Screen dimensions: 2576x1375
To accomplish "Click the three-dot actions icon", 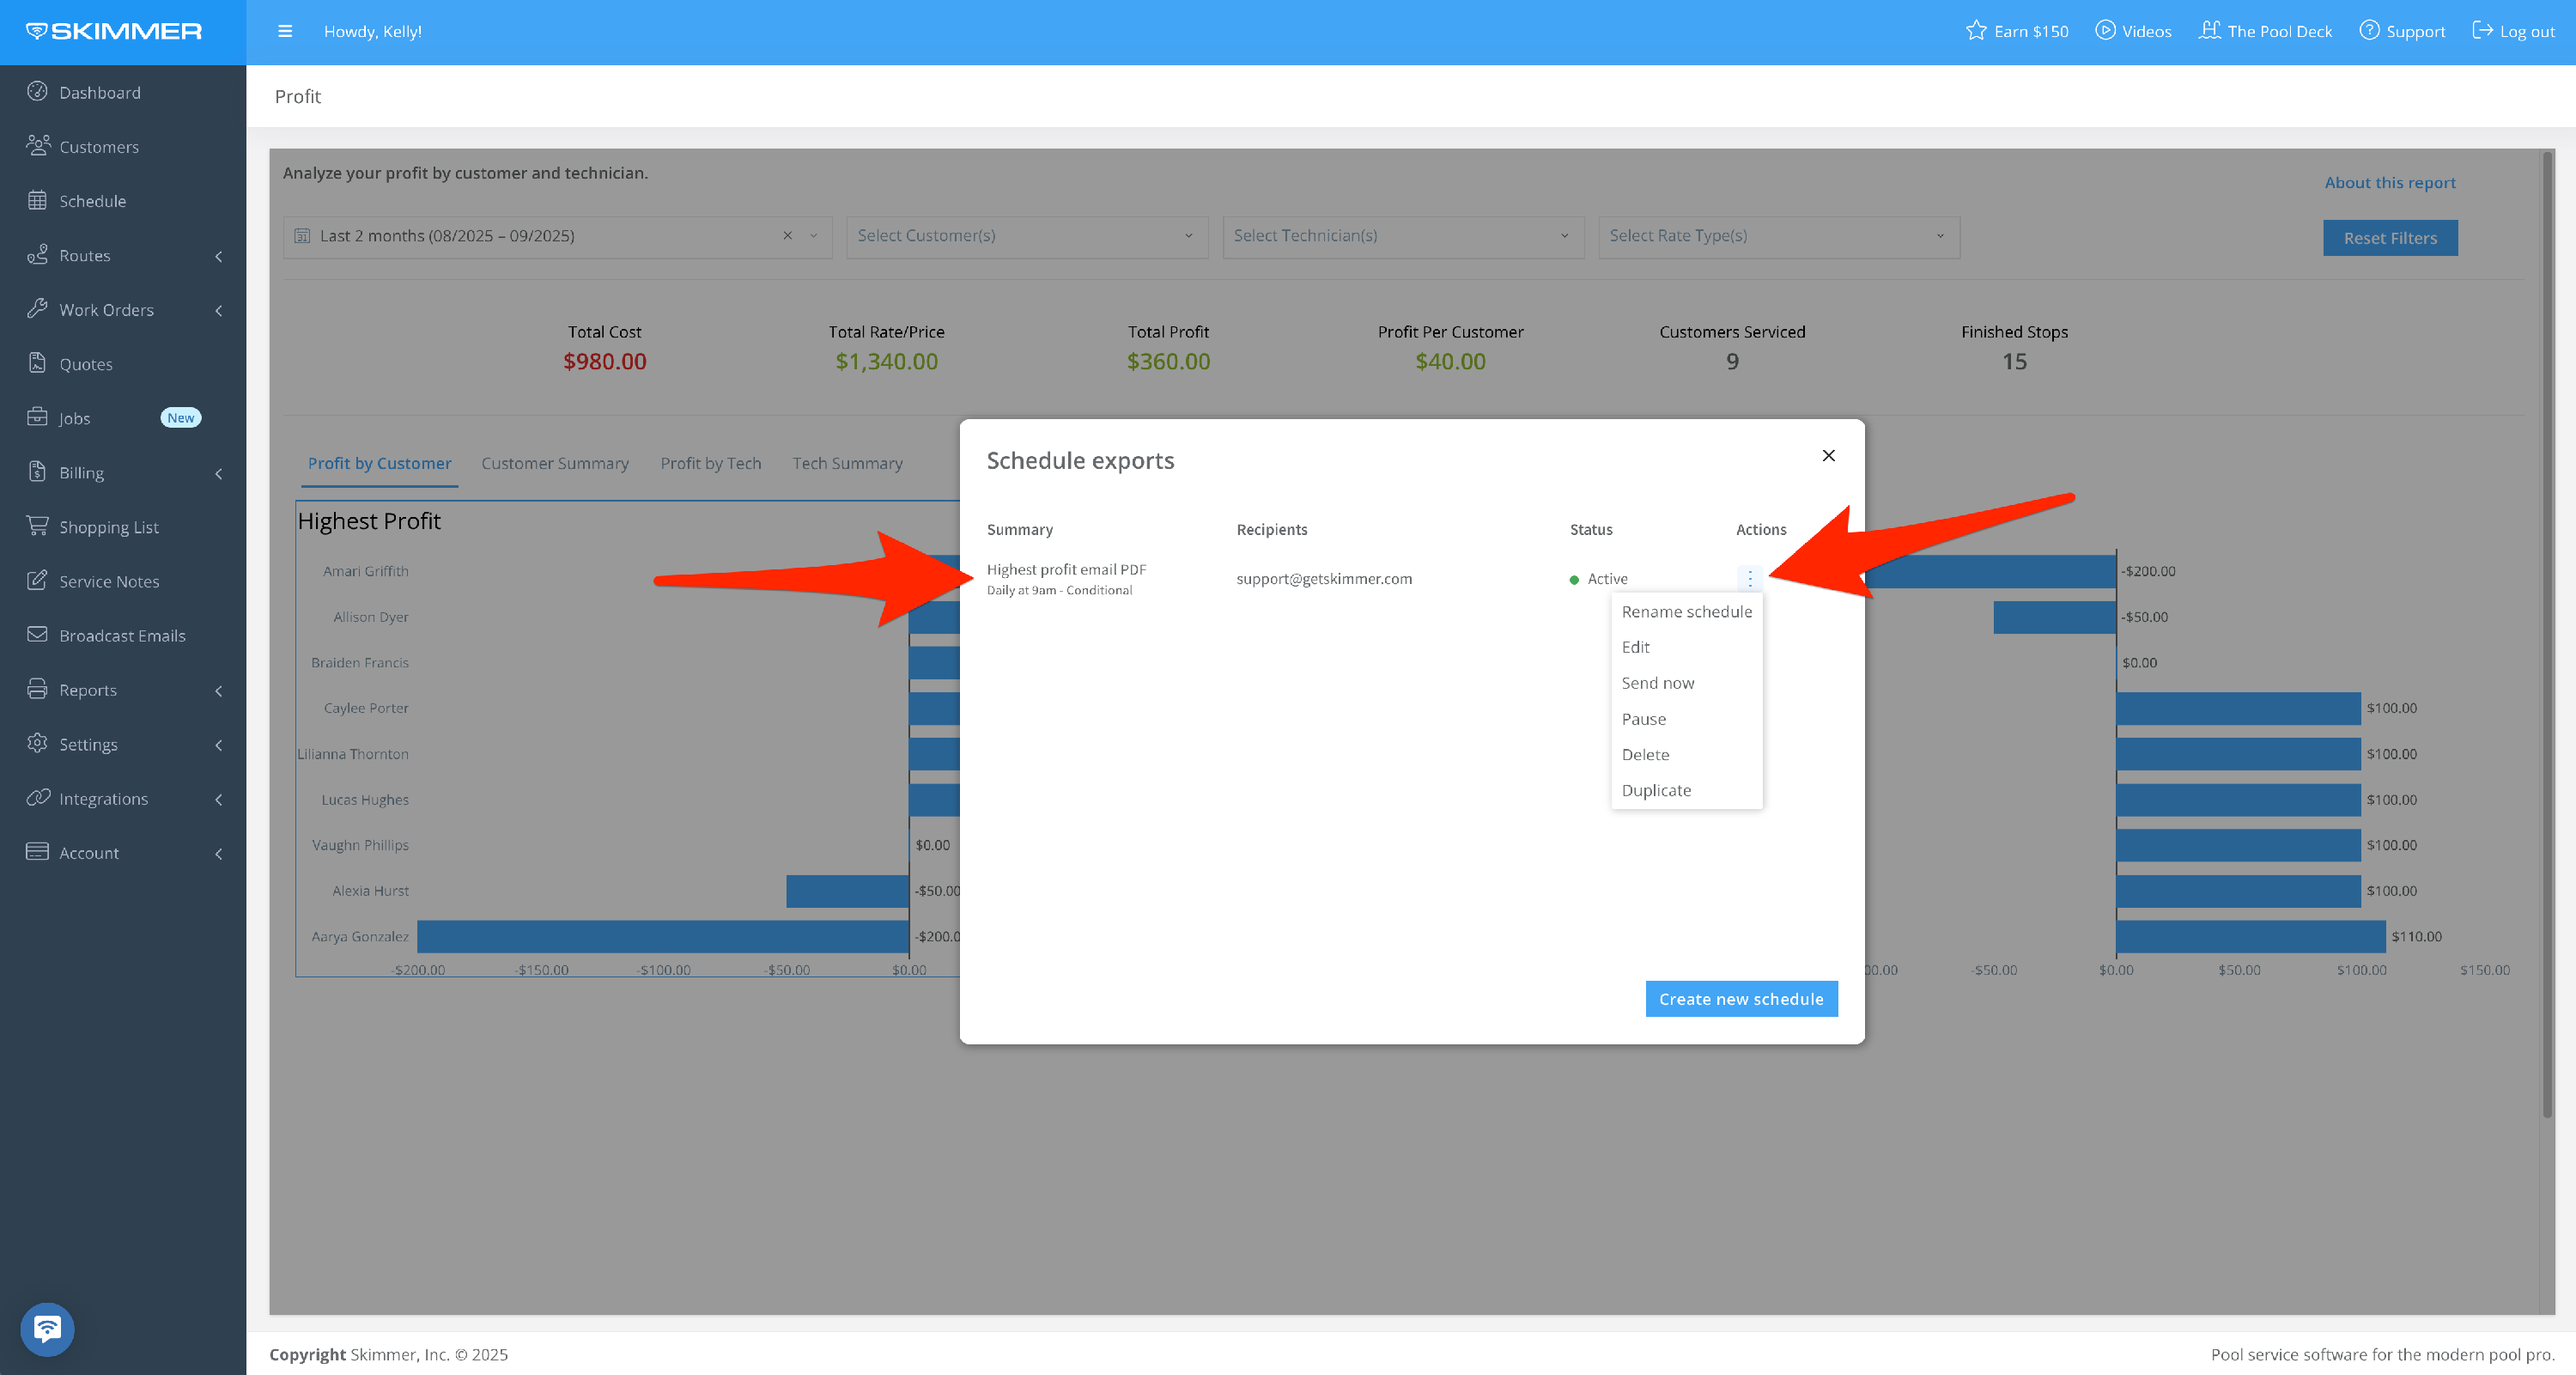I will 1749,578.
